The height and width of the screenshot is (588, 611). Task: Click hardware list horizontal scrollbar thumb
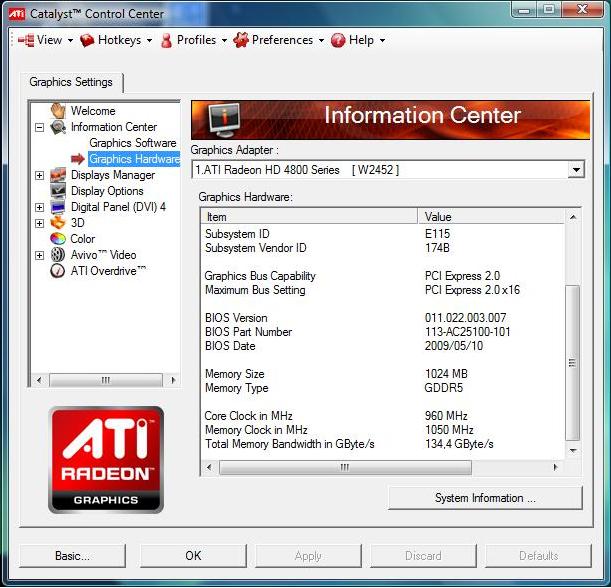coord(345,467)
